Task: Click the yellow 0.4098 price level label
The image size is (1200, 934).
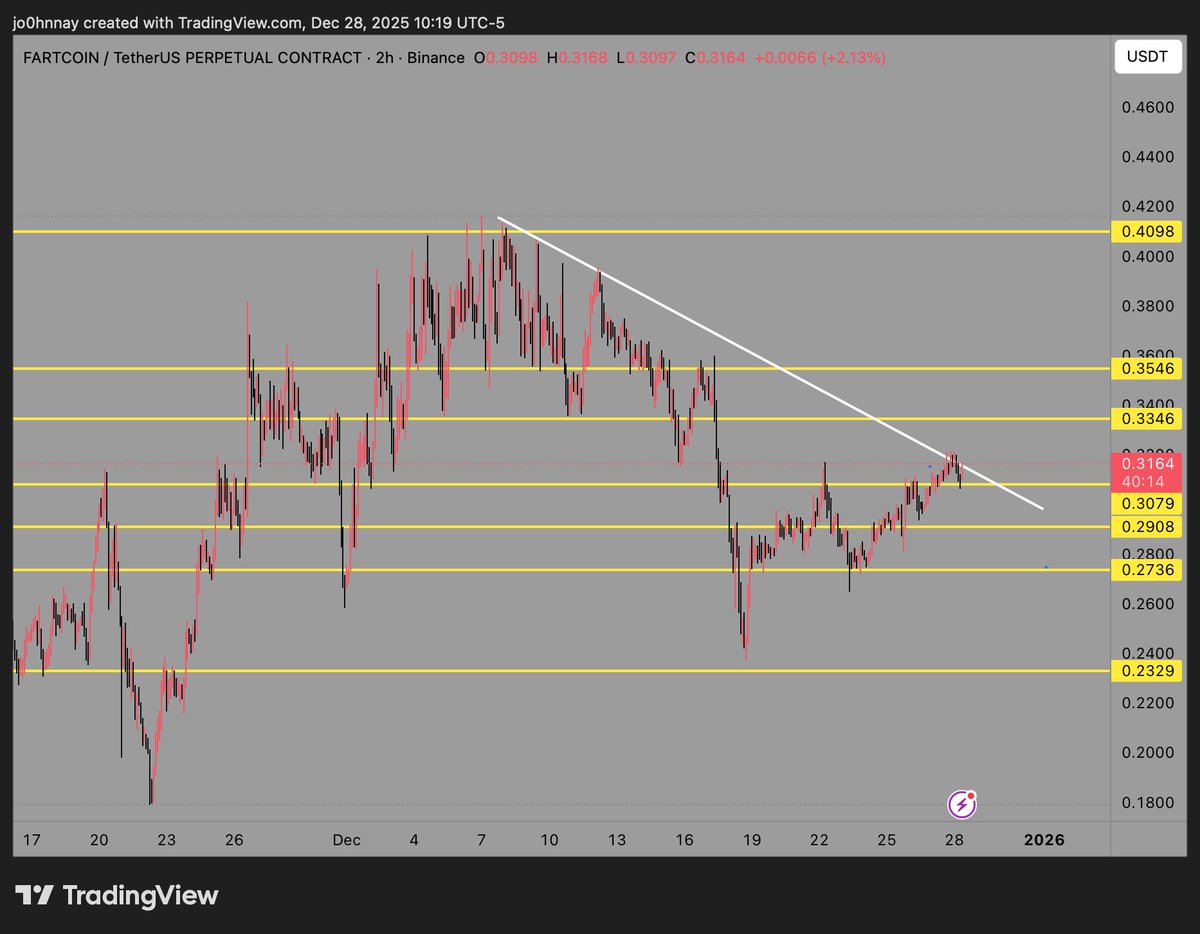Action: (x=1146, y=231)
